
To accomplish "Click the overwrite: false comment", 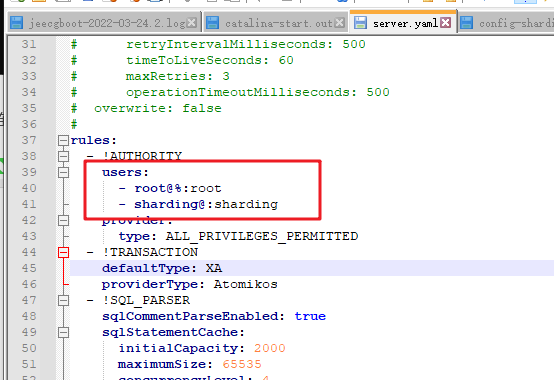I will (x=158, y=108).
